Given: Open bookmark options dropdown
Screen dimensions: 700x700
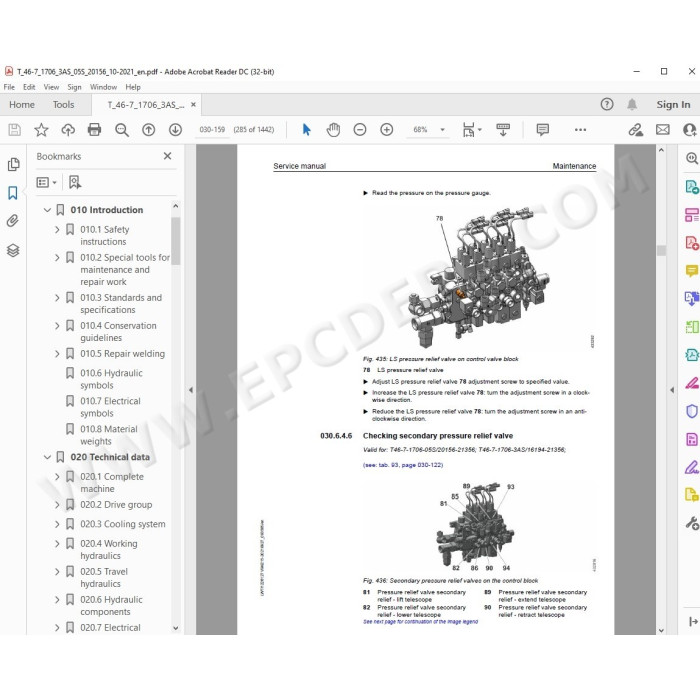Looking at the screenshot, I should tap(46, 182).
